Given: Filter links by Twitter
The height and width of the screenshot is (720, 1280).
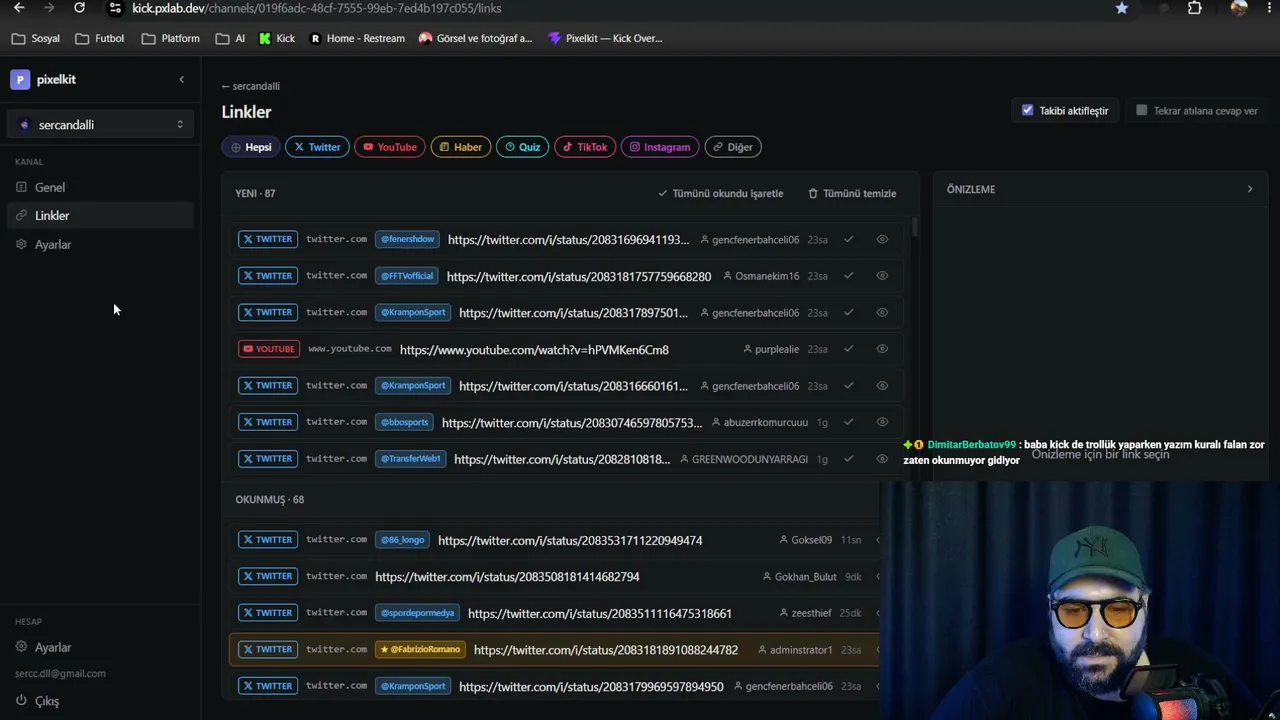Looking at the screenshot, I should tap(317, 147).
